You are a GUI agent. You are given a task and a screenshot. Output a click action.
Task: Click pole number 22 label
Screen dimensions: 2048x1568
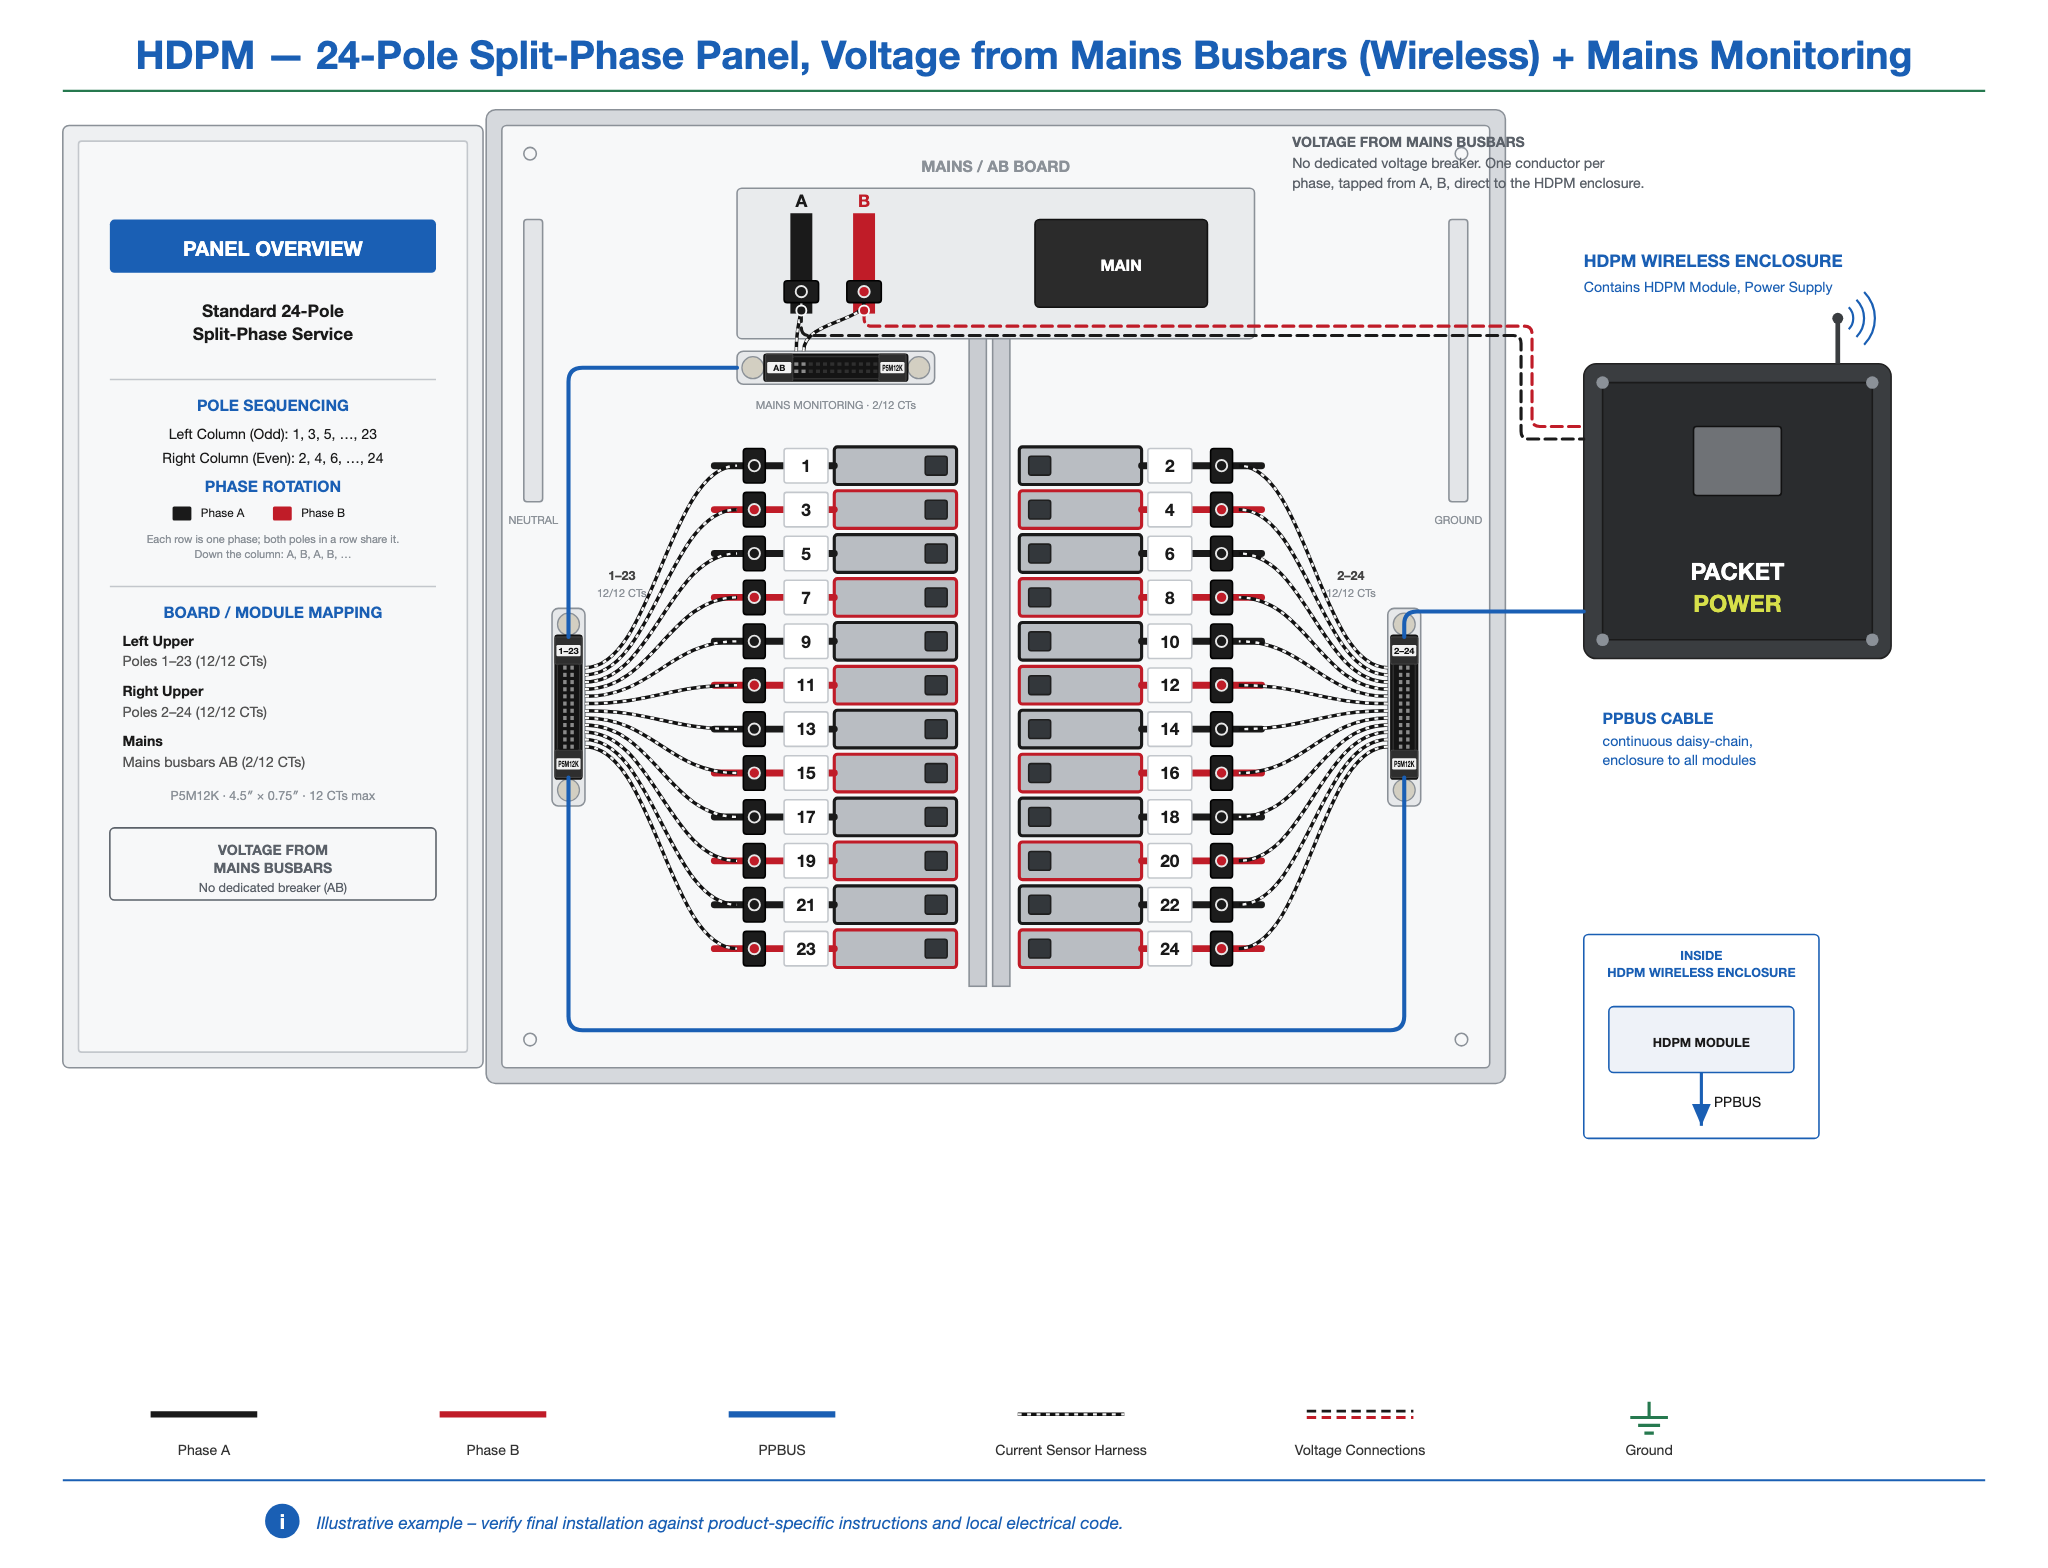1169,905
